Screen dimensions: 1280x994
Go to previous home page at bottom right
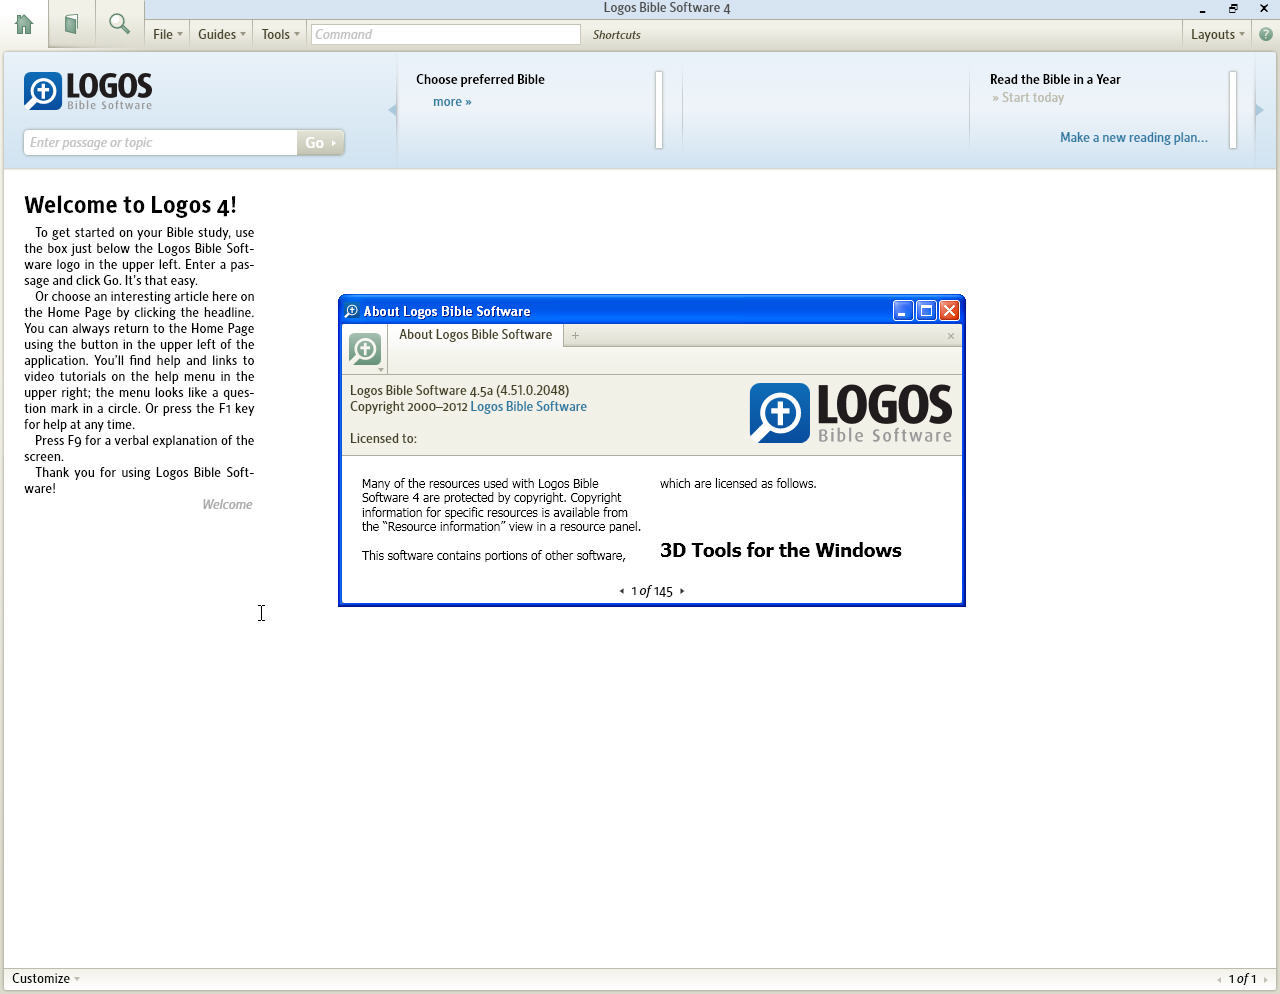point(1219,979)
